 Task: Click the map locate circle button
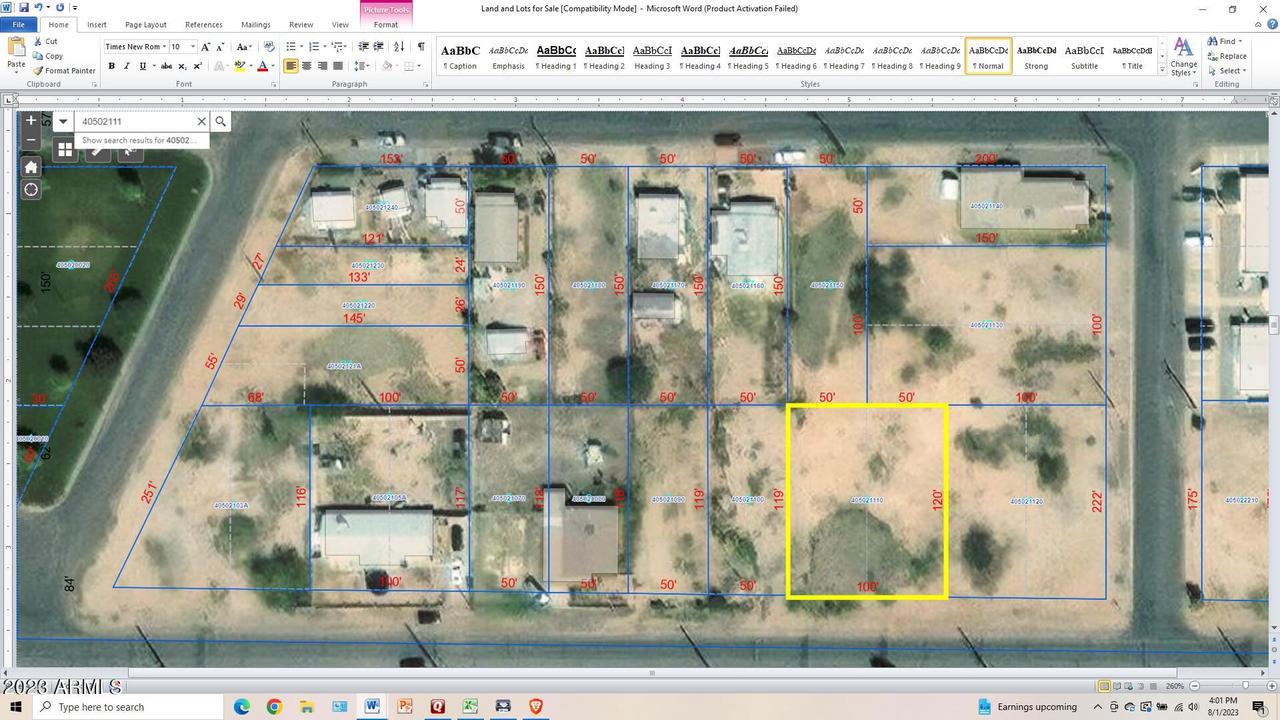click(31, 190)
